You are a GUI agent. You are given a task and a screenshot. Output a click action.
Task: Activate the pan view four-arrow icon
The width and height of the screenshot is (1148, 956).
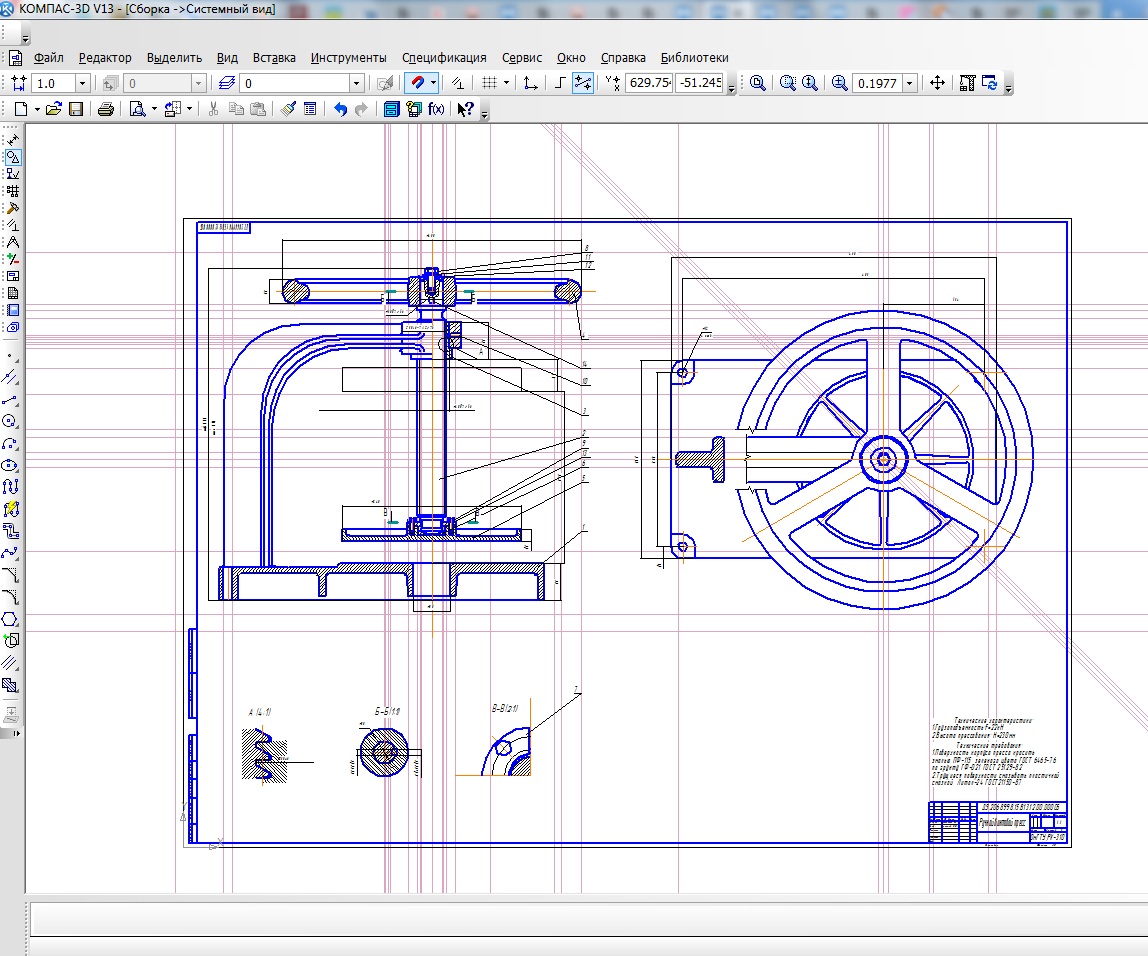tap(937, 83)
